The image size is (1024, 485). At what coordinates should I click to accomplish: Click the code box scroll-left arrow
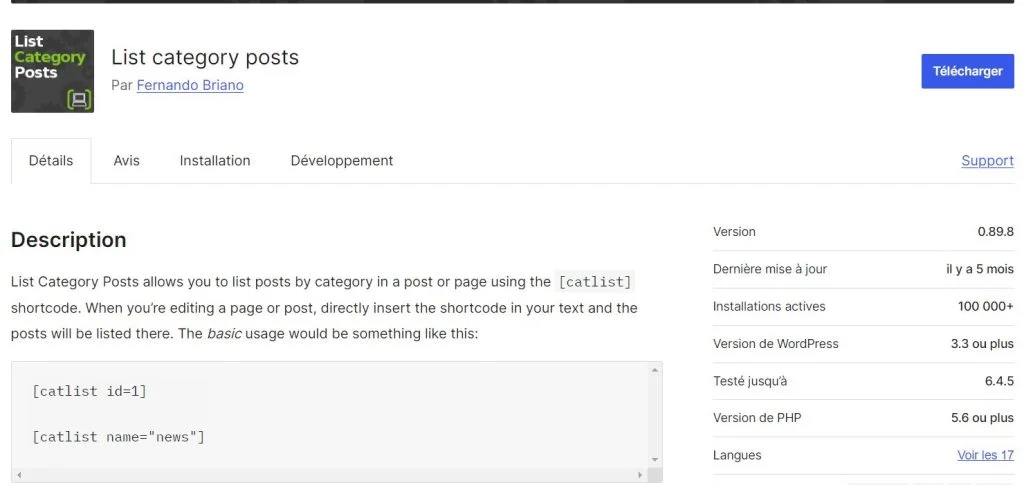click(x=18, y=475)
